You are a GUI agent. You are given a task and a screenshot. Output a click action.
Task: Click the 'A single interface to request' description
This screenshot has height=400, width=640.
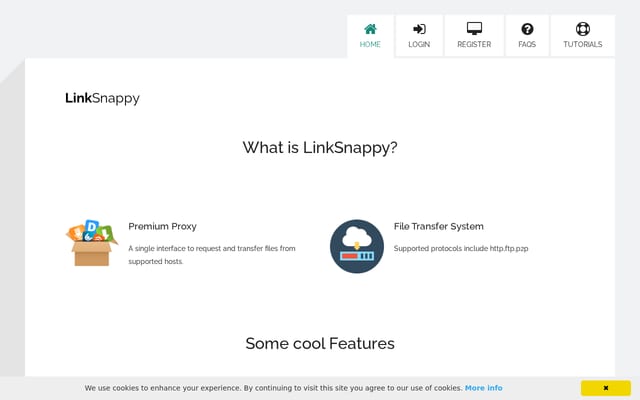click(x=212, y=255)
